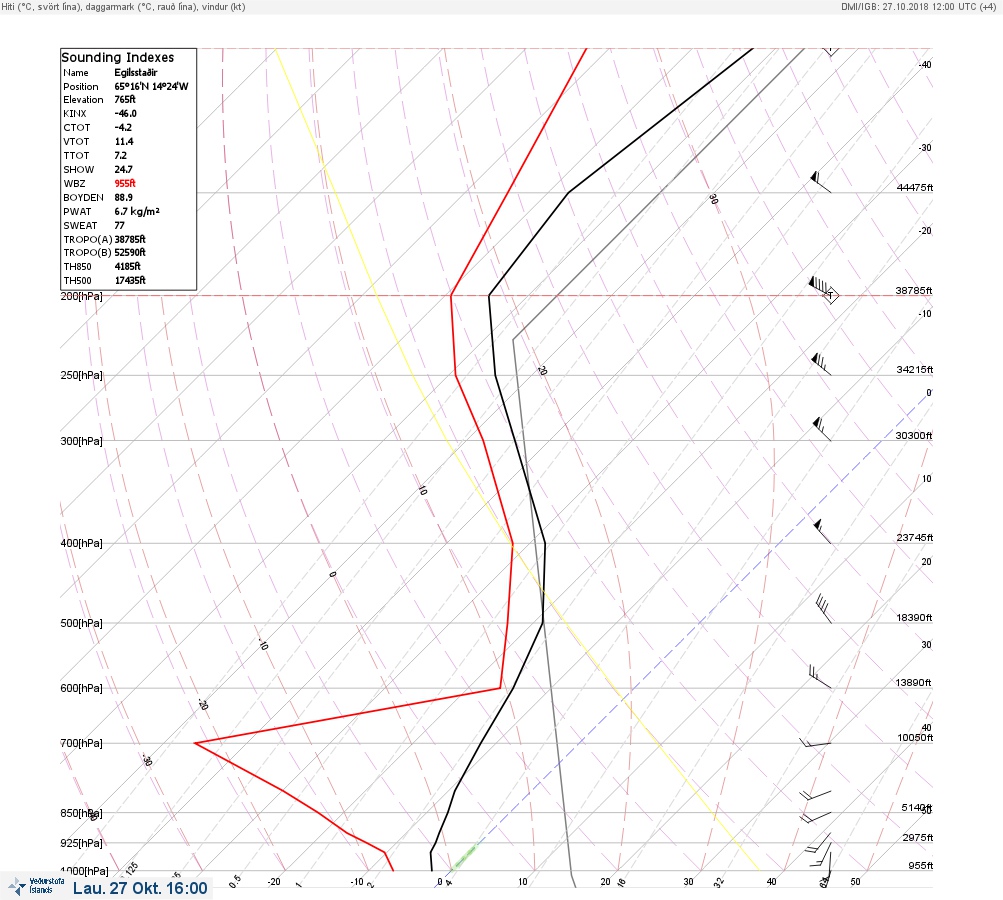
Task: Click the CTOT value '-4.2'
Action: point(123,127)
